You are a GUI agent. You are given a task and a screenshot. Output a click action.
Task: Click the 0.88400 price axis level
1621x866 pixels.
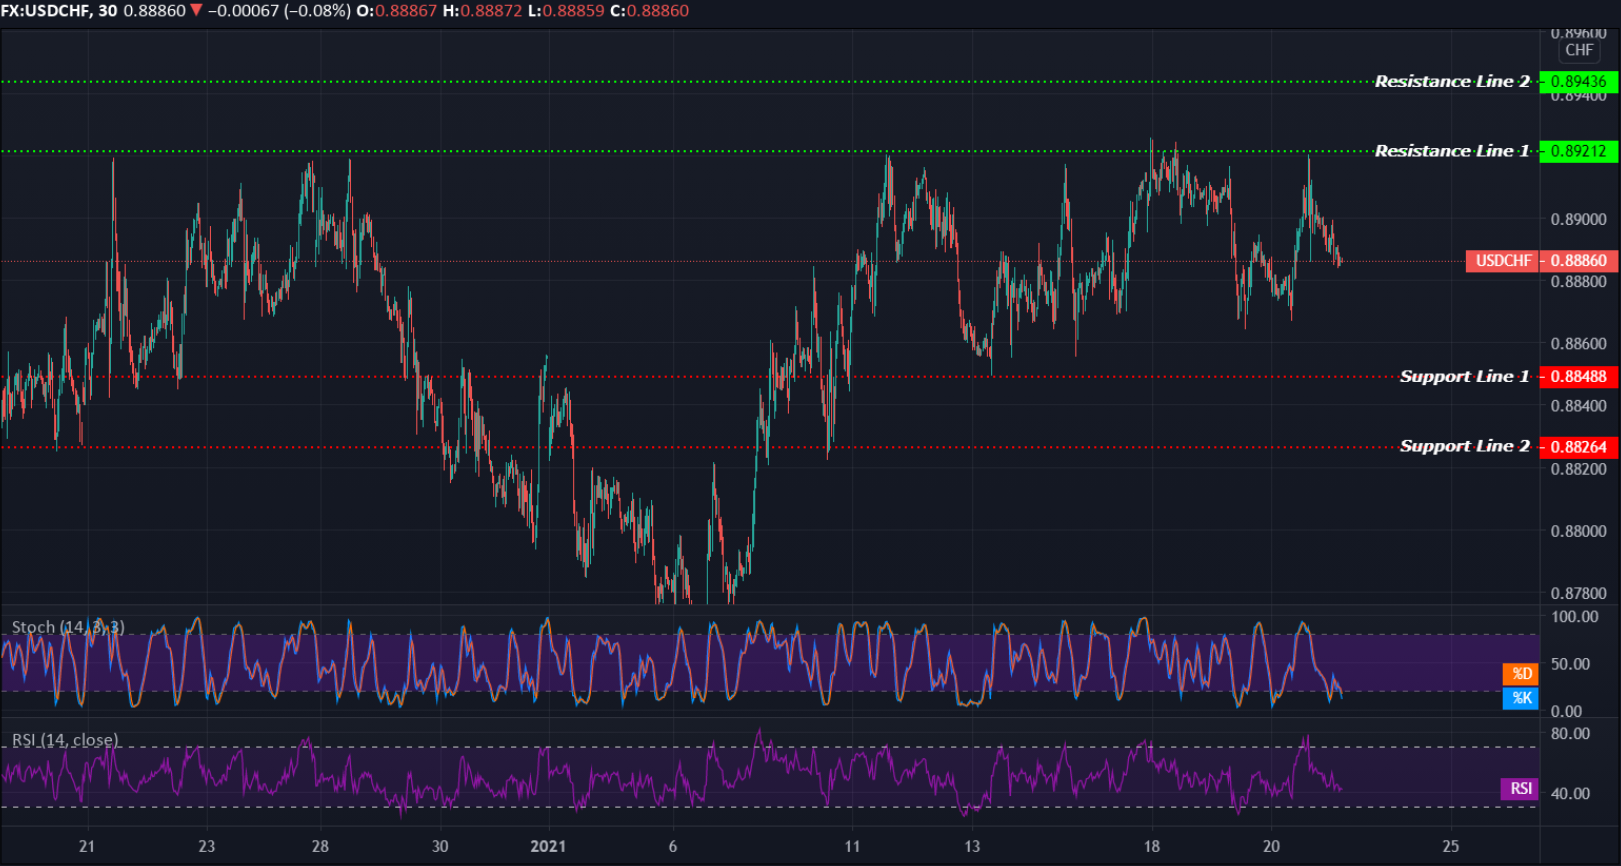coord(1579,406)
